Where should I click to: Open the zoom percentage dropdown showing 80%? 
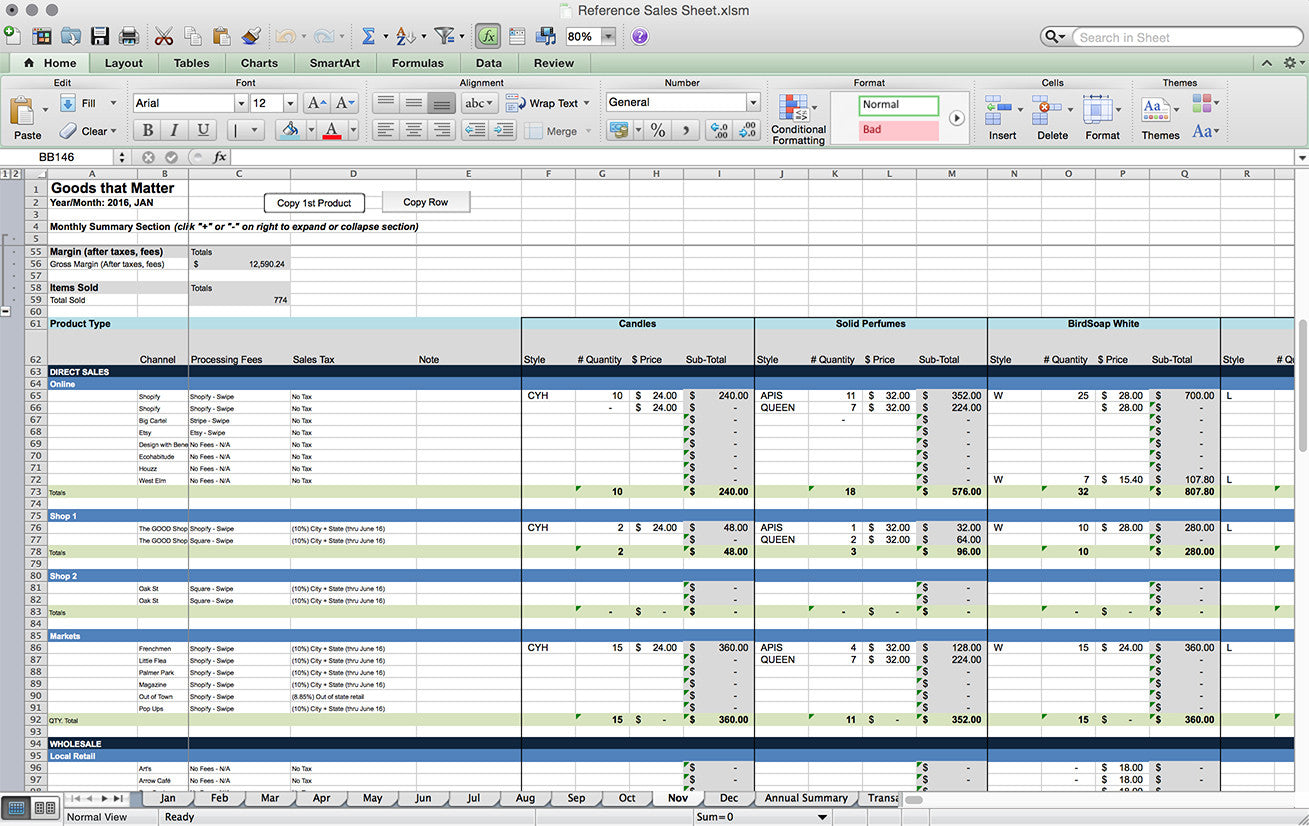608,36
